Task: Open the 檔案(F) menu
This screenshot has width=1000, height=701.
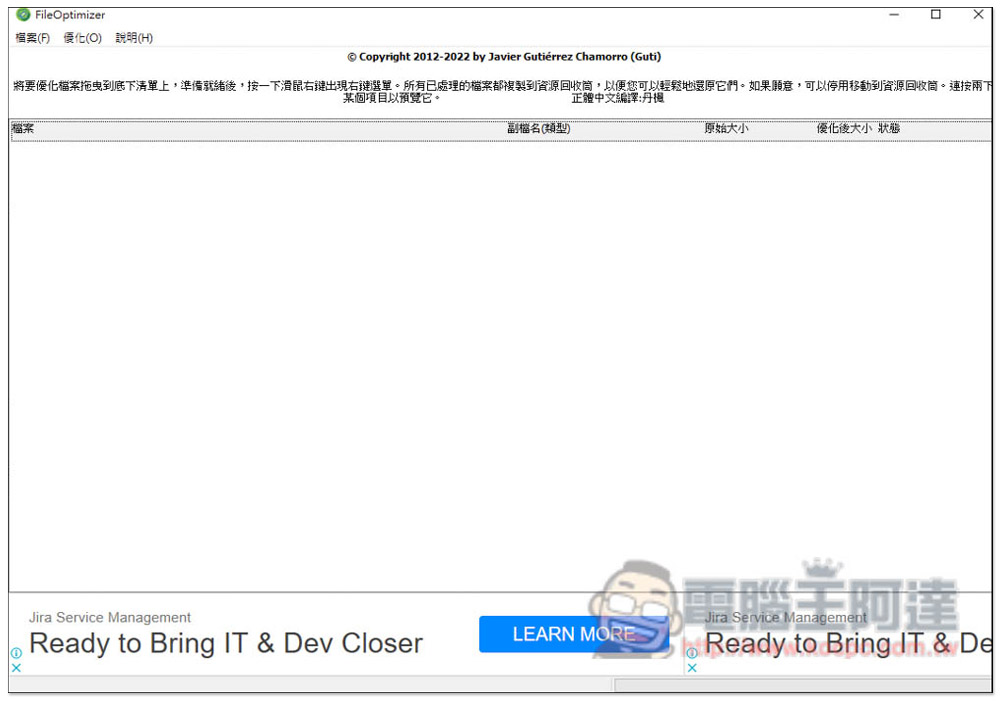Action: (x=31, y=37)
